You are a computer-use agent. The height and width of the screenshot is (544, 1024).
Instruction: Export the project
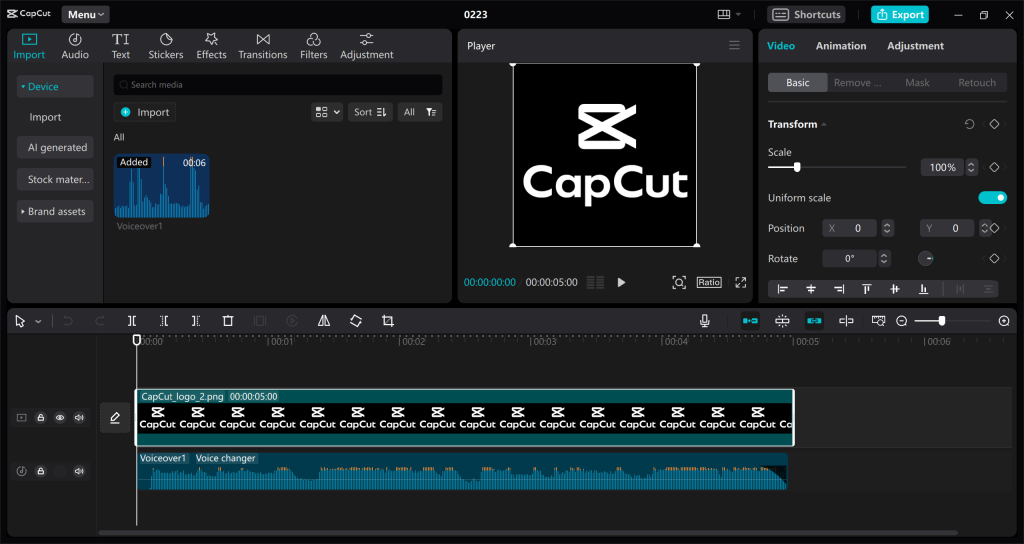click(x=899, y=14)
